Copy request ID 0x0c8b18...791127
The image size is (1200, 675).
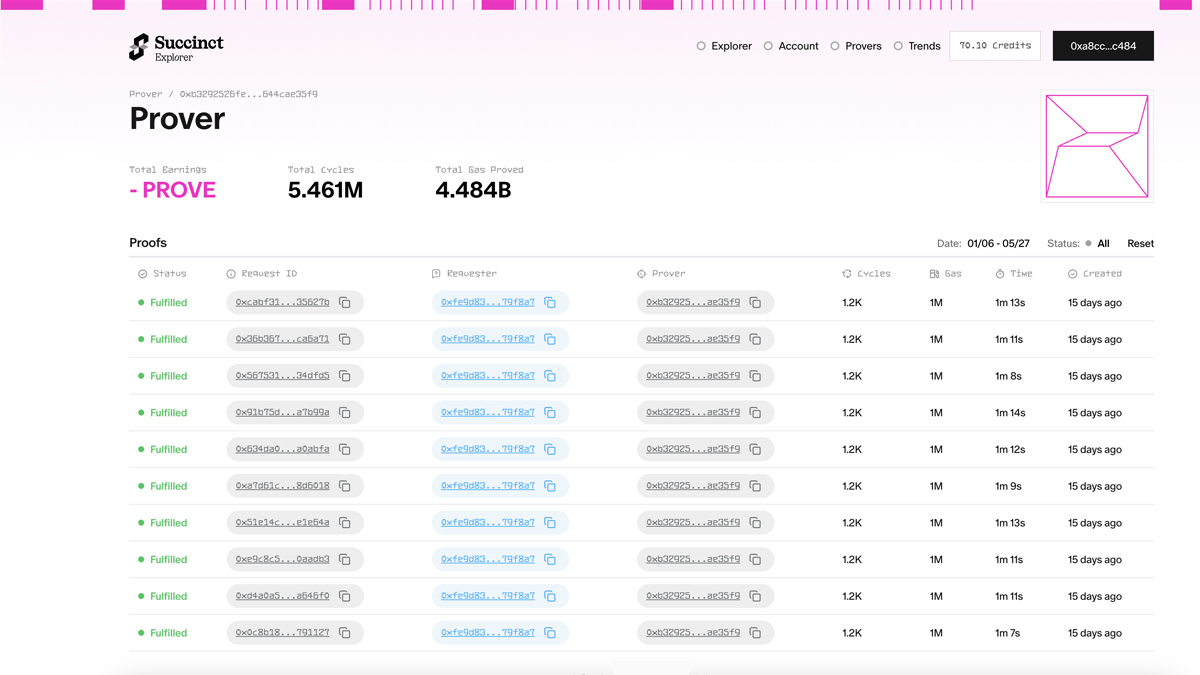345,633
